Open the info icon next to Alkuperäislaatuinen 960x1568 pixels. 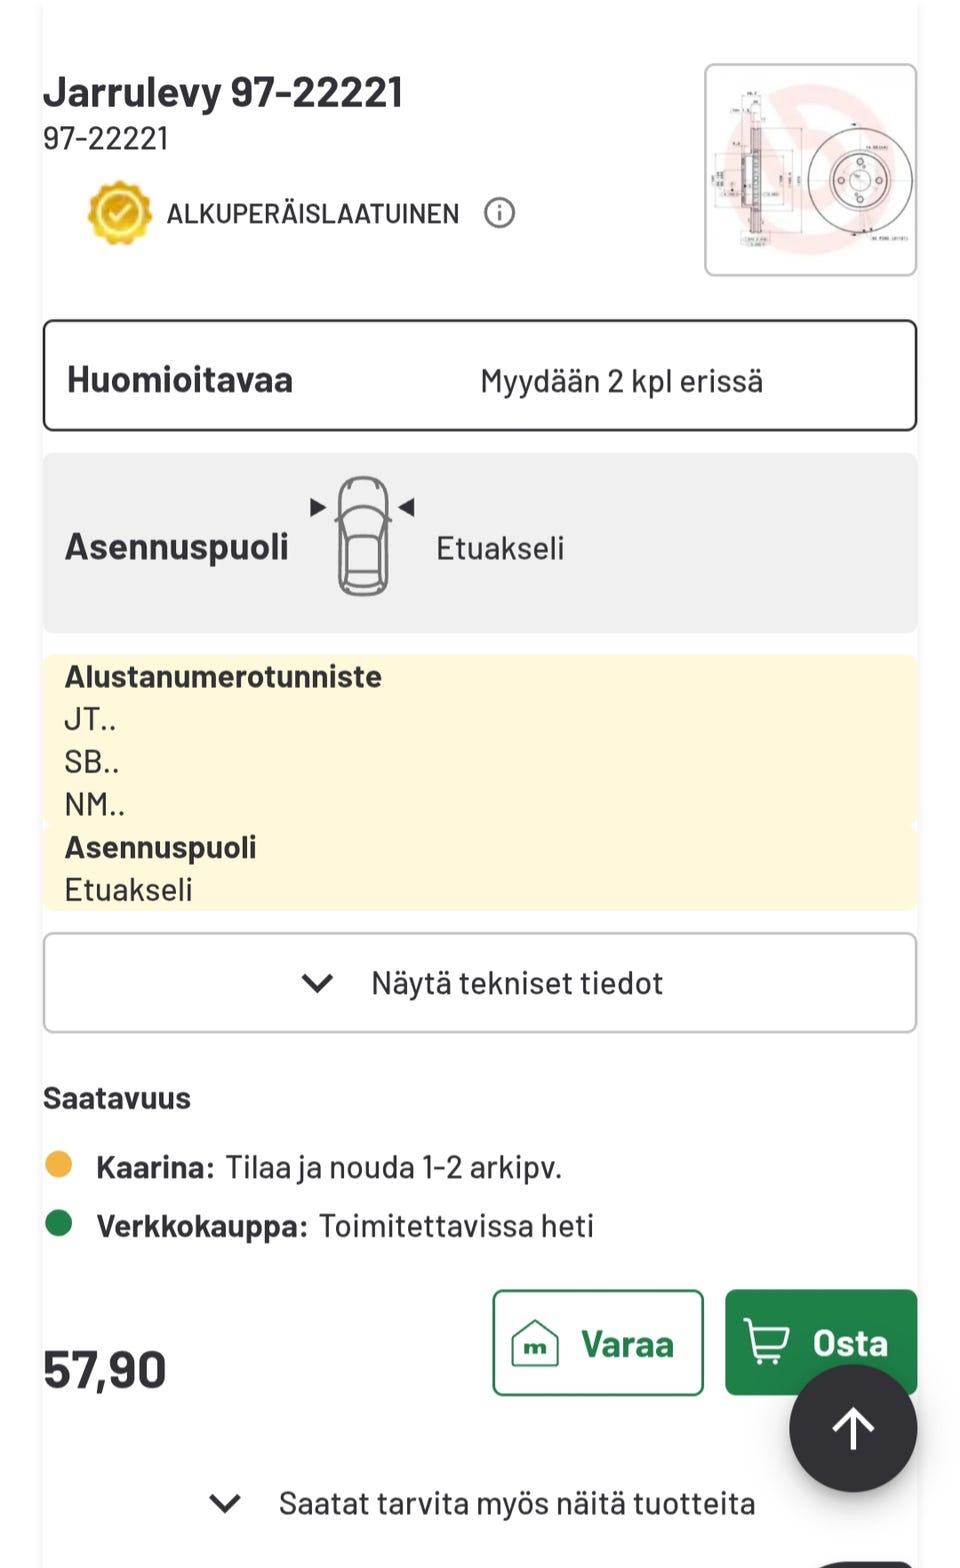tap(500, 213)
